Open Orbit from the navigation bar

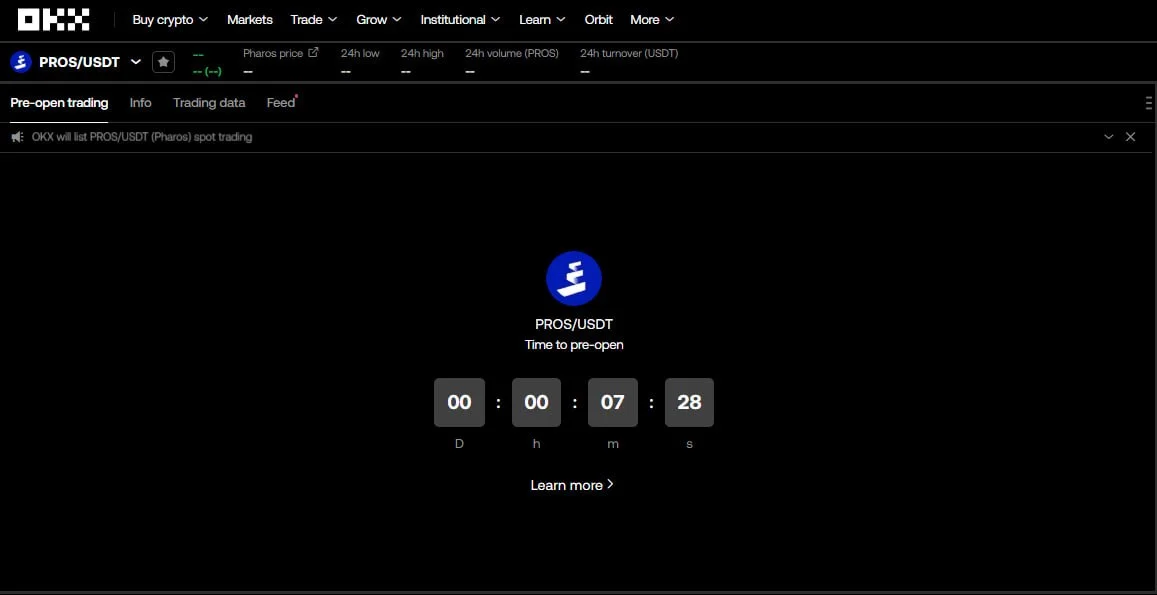[598, 20]
